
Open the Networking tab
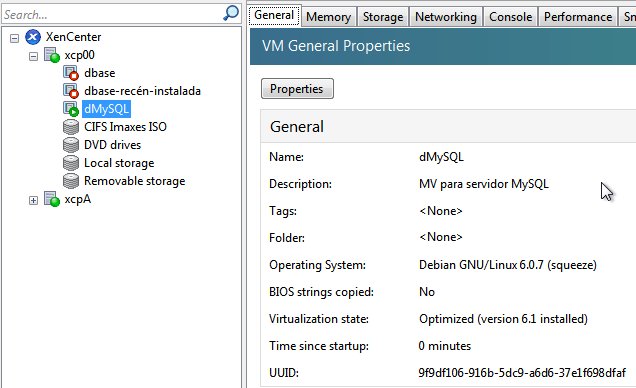pyautogui.click(x=446, y=17)
